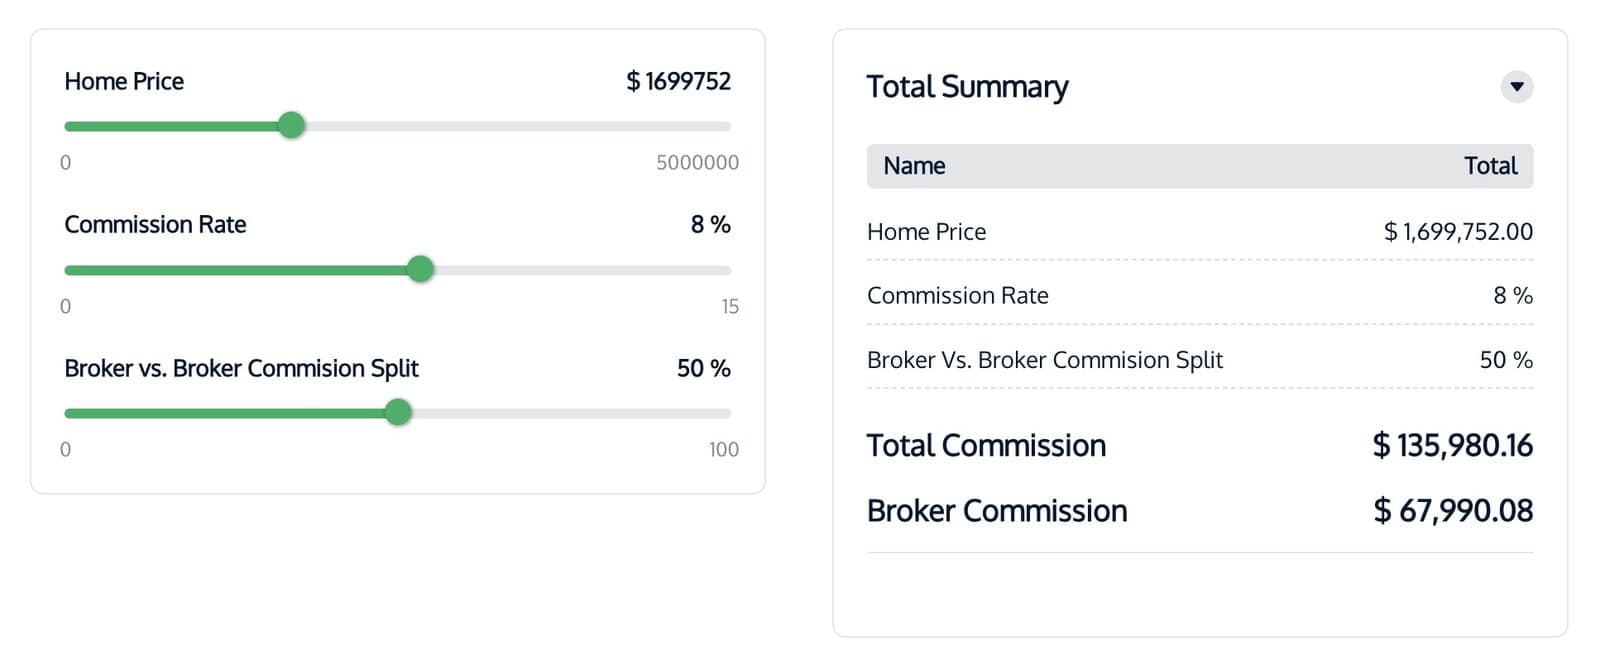
Task: Click the 8 % value above Commission Rate slider
Action: (x=710, y=225)
